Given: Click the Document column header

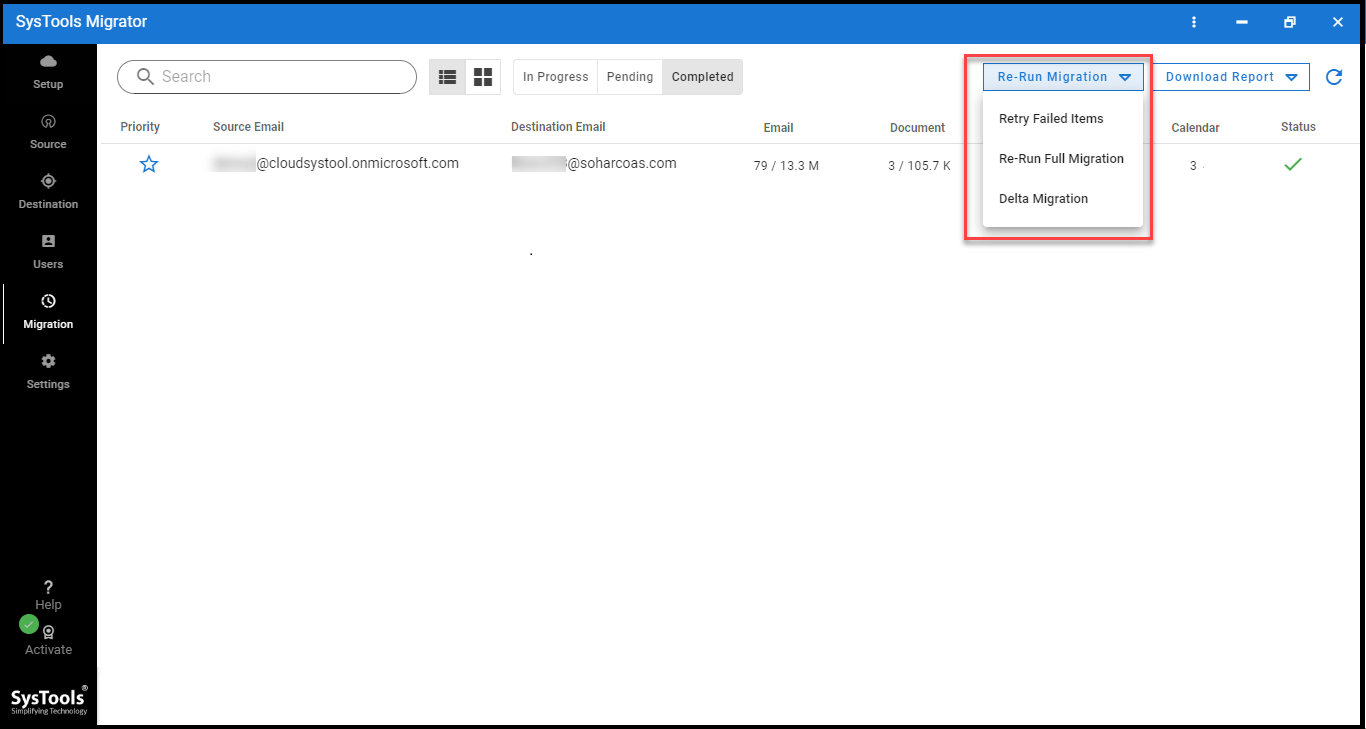Looking at the screenshot, I should tap(917, 128).
